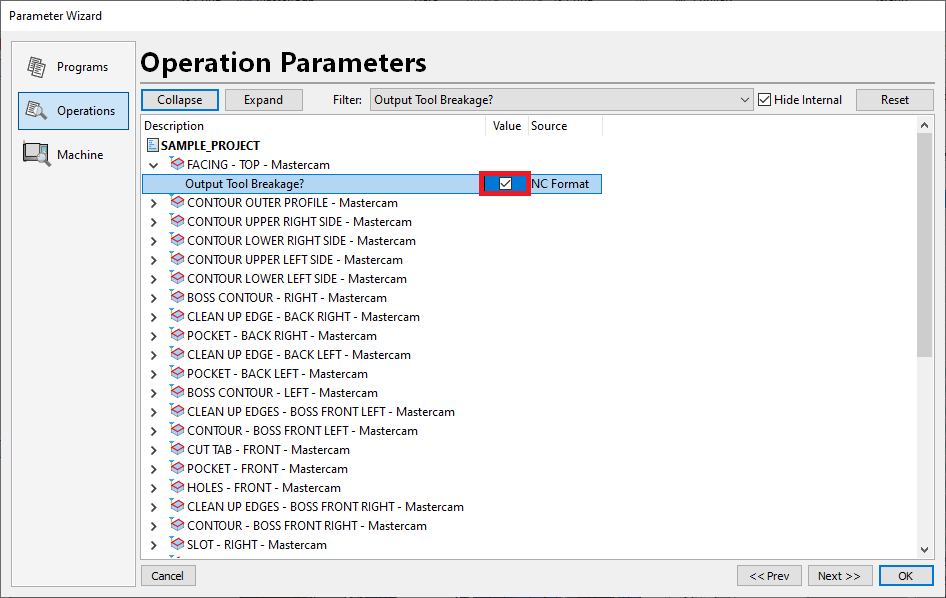
Task: Click the scroll down arrow of the list
Action: [925, 549]
